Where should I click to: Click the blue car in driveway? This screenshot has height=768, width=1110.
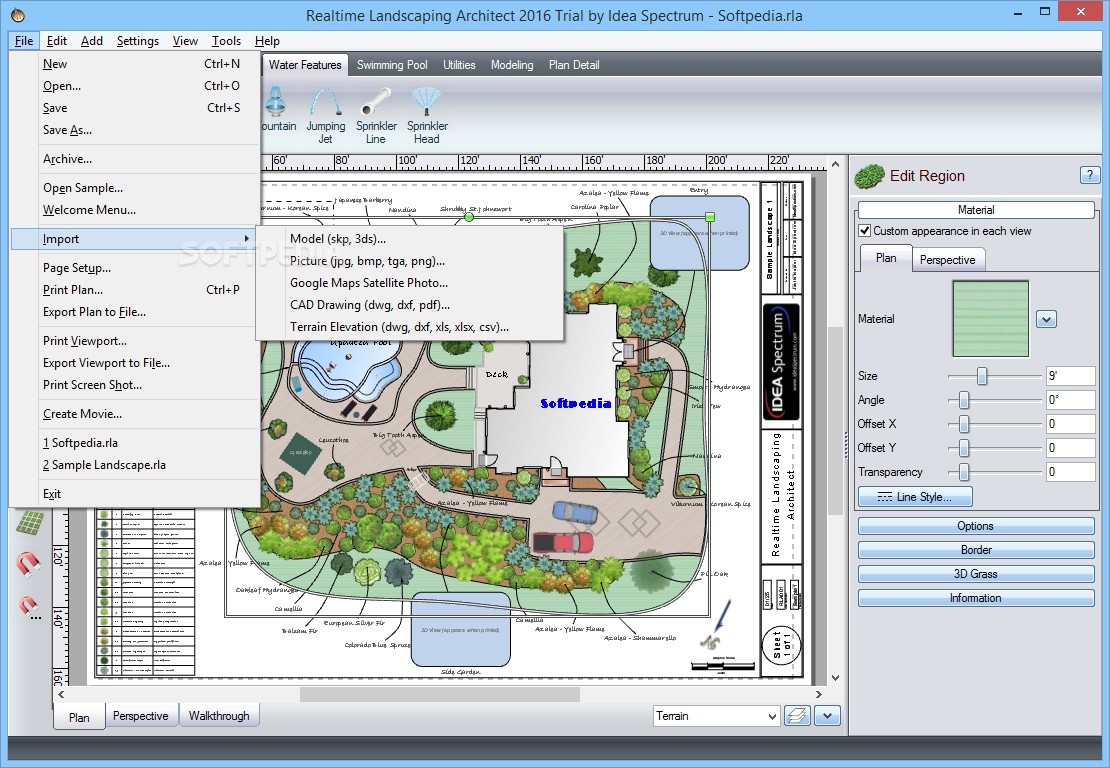point(576,511)
